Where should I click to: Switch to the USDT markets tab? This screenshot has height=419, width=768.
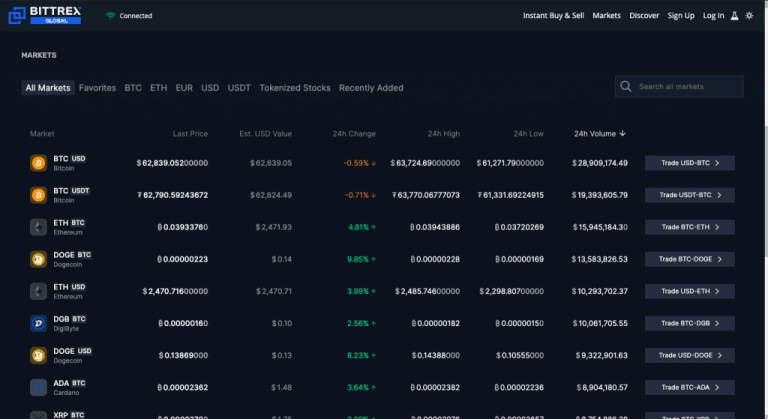point(239,88)
